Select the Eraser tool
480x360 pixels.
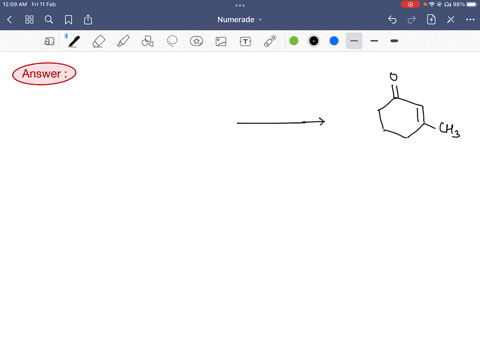pyautogui.click(x=99, y=41)
